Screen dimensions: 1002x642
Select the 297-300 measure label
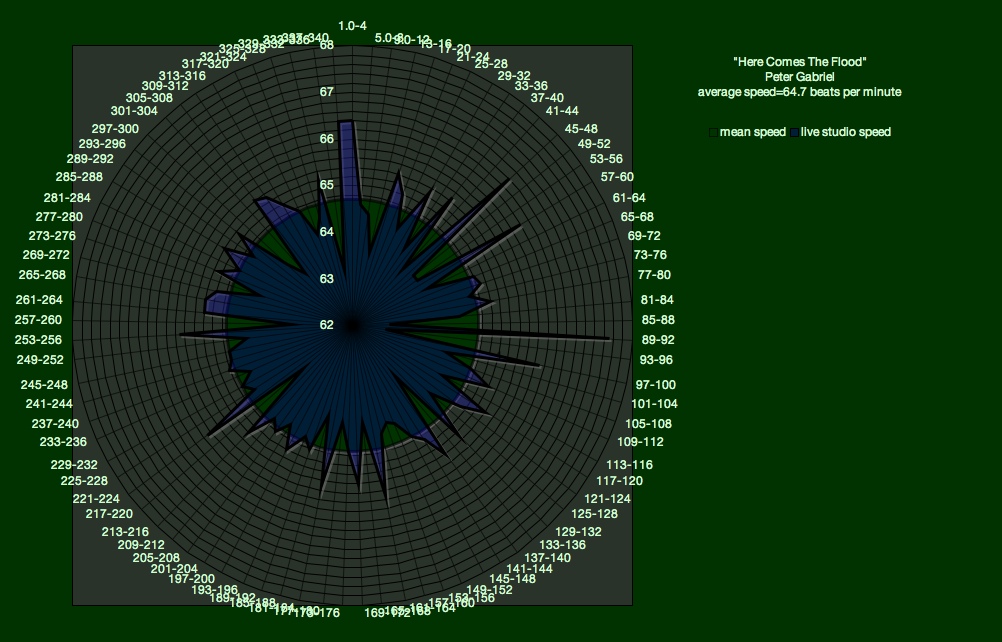115,128
